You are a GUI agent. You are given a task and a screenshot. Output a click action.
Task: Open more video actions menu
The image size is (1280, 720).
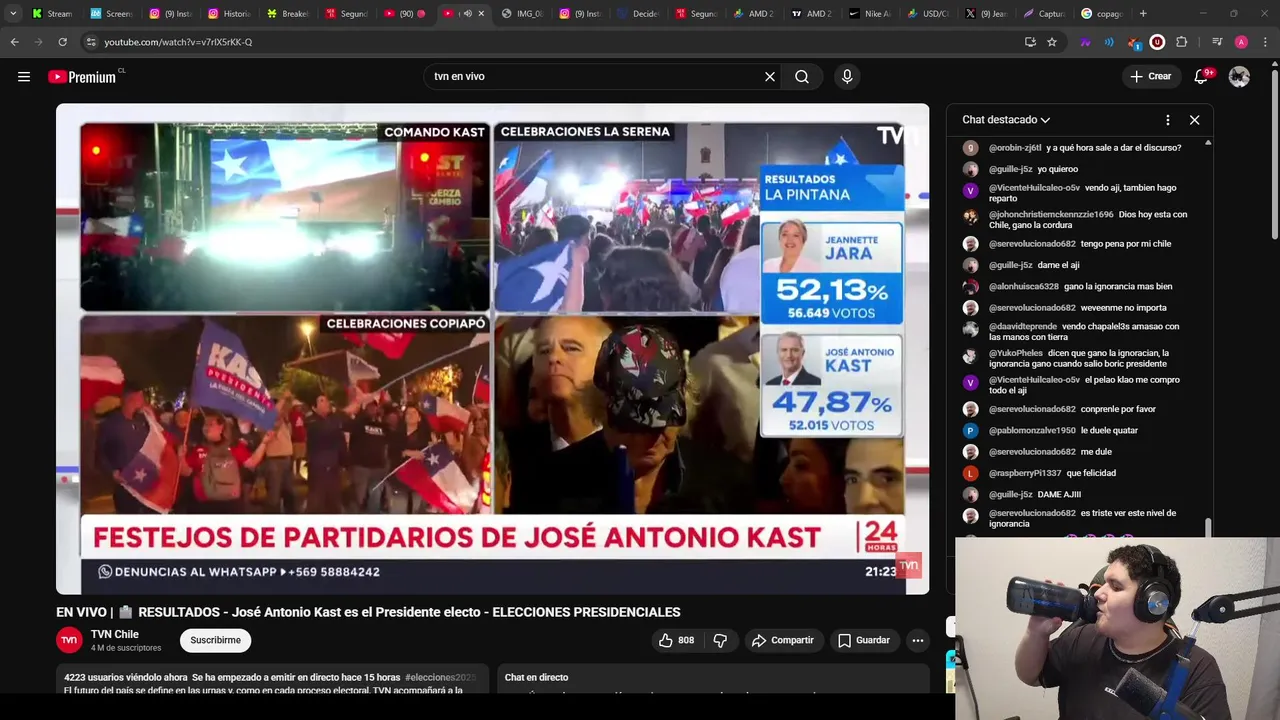917,640
